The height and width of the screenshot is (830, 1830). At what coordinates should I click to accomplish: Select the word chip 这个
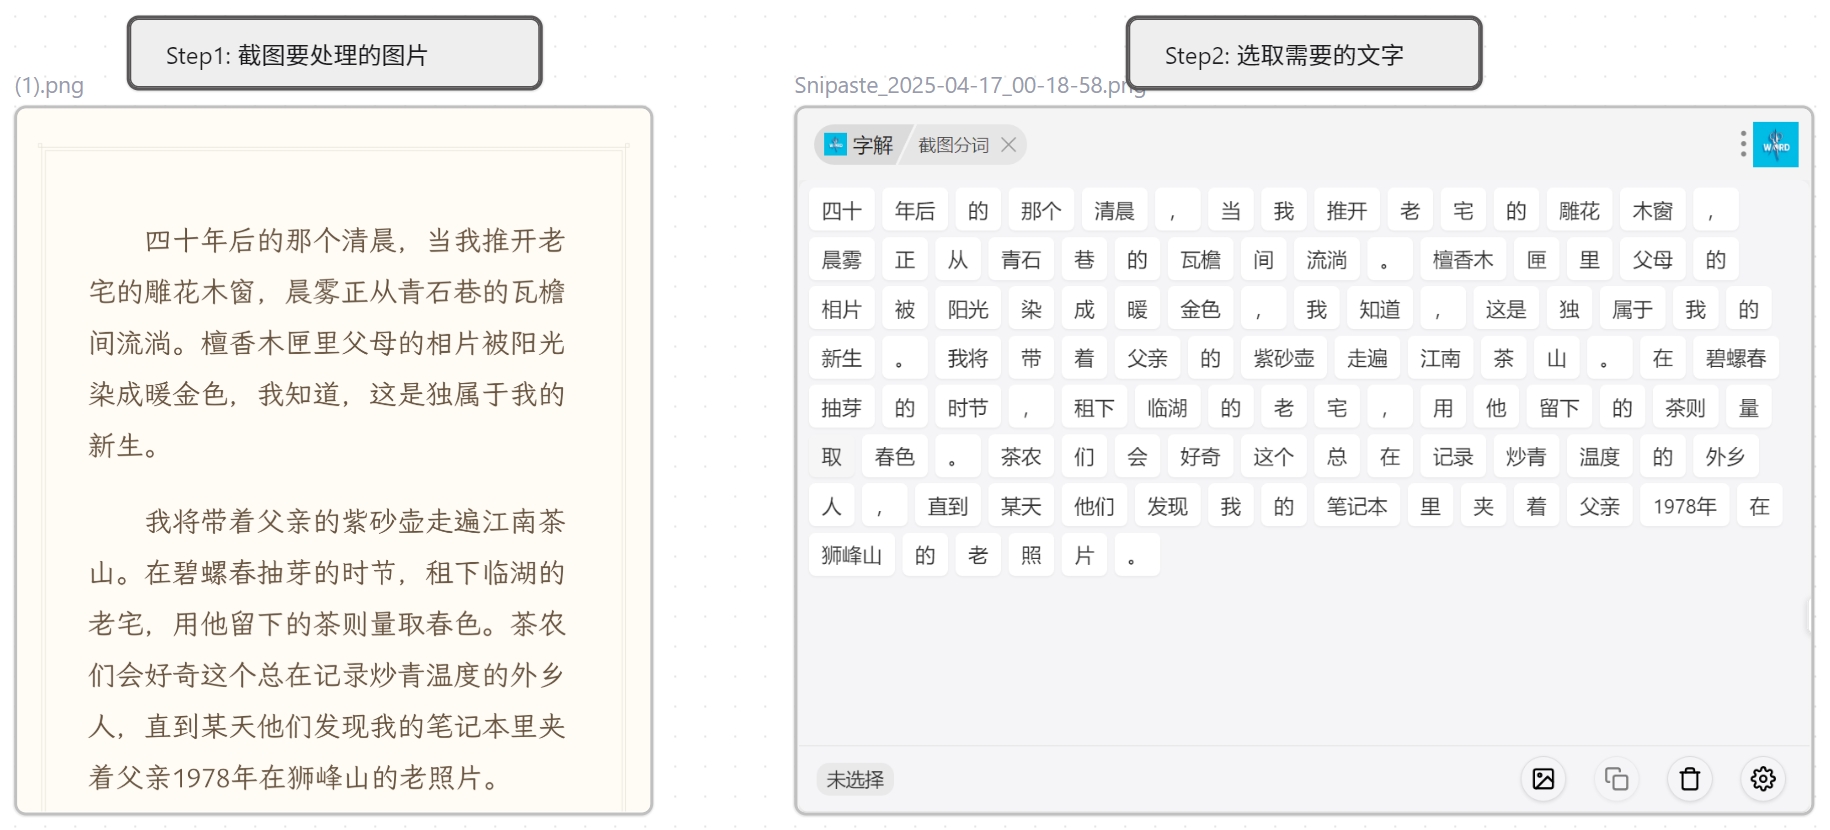[x=1274, y=457]
